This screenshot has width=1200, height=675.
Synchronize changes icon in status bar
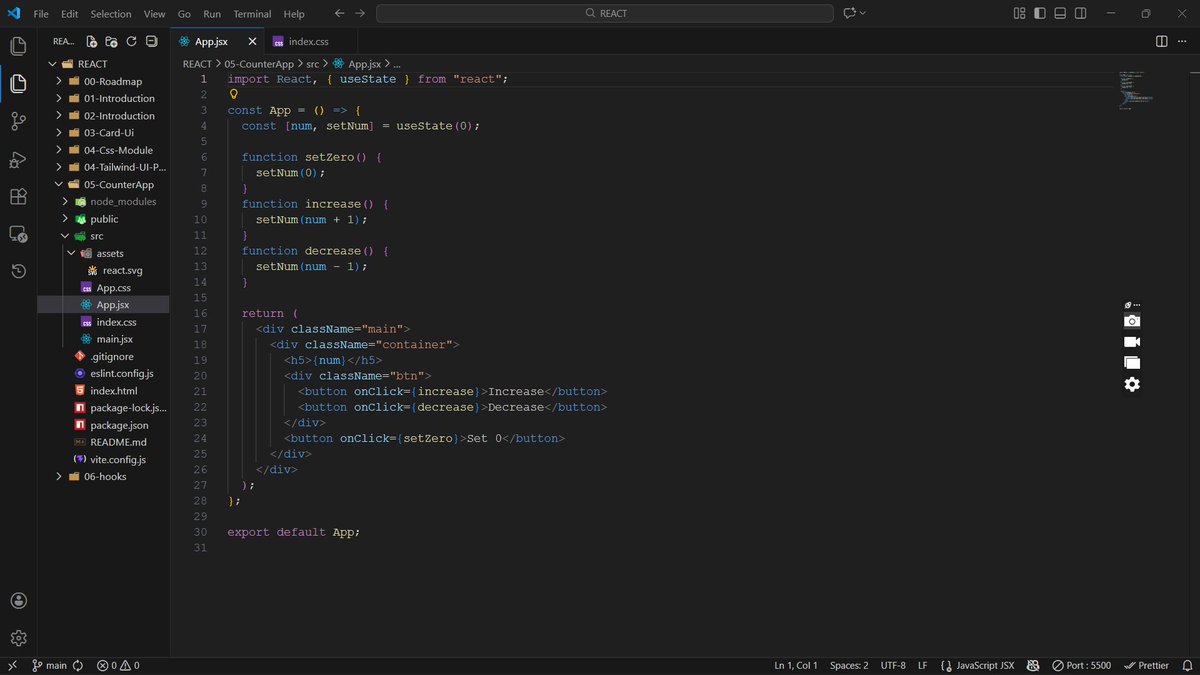[77, 665]
